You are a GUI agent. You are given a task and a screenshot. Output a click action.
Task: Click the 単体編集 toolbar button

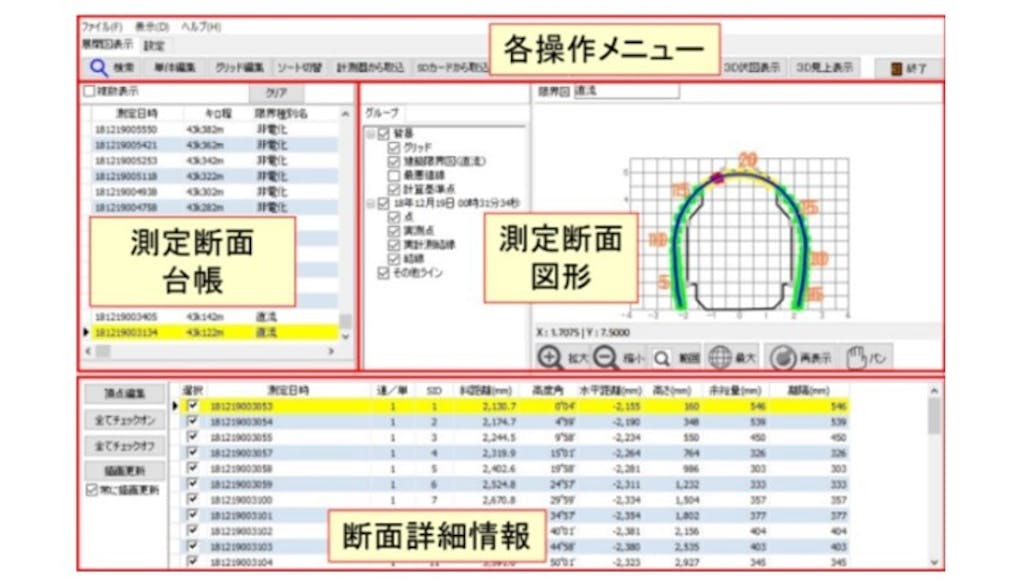[x=174, y=67]
